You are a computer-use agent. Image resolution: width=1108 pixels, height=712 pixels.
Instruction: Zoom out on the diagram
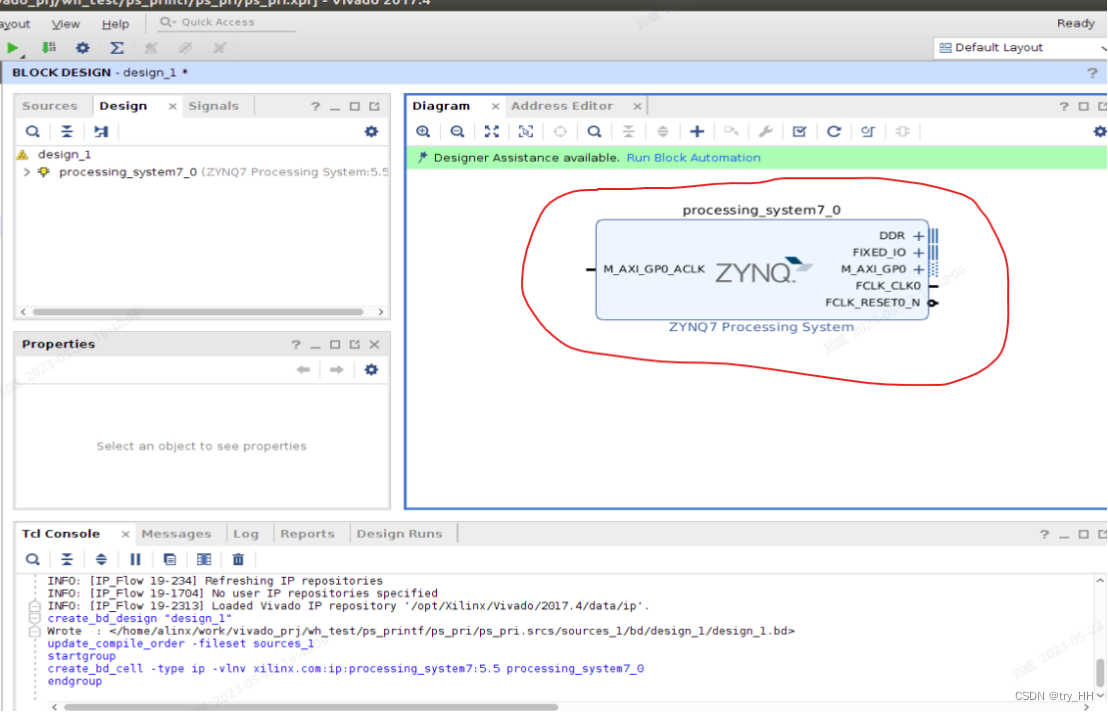(457, 131)
